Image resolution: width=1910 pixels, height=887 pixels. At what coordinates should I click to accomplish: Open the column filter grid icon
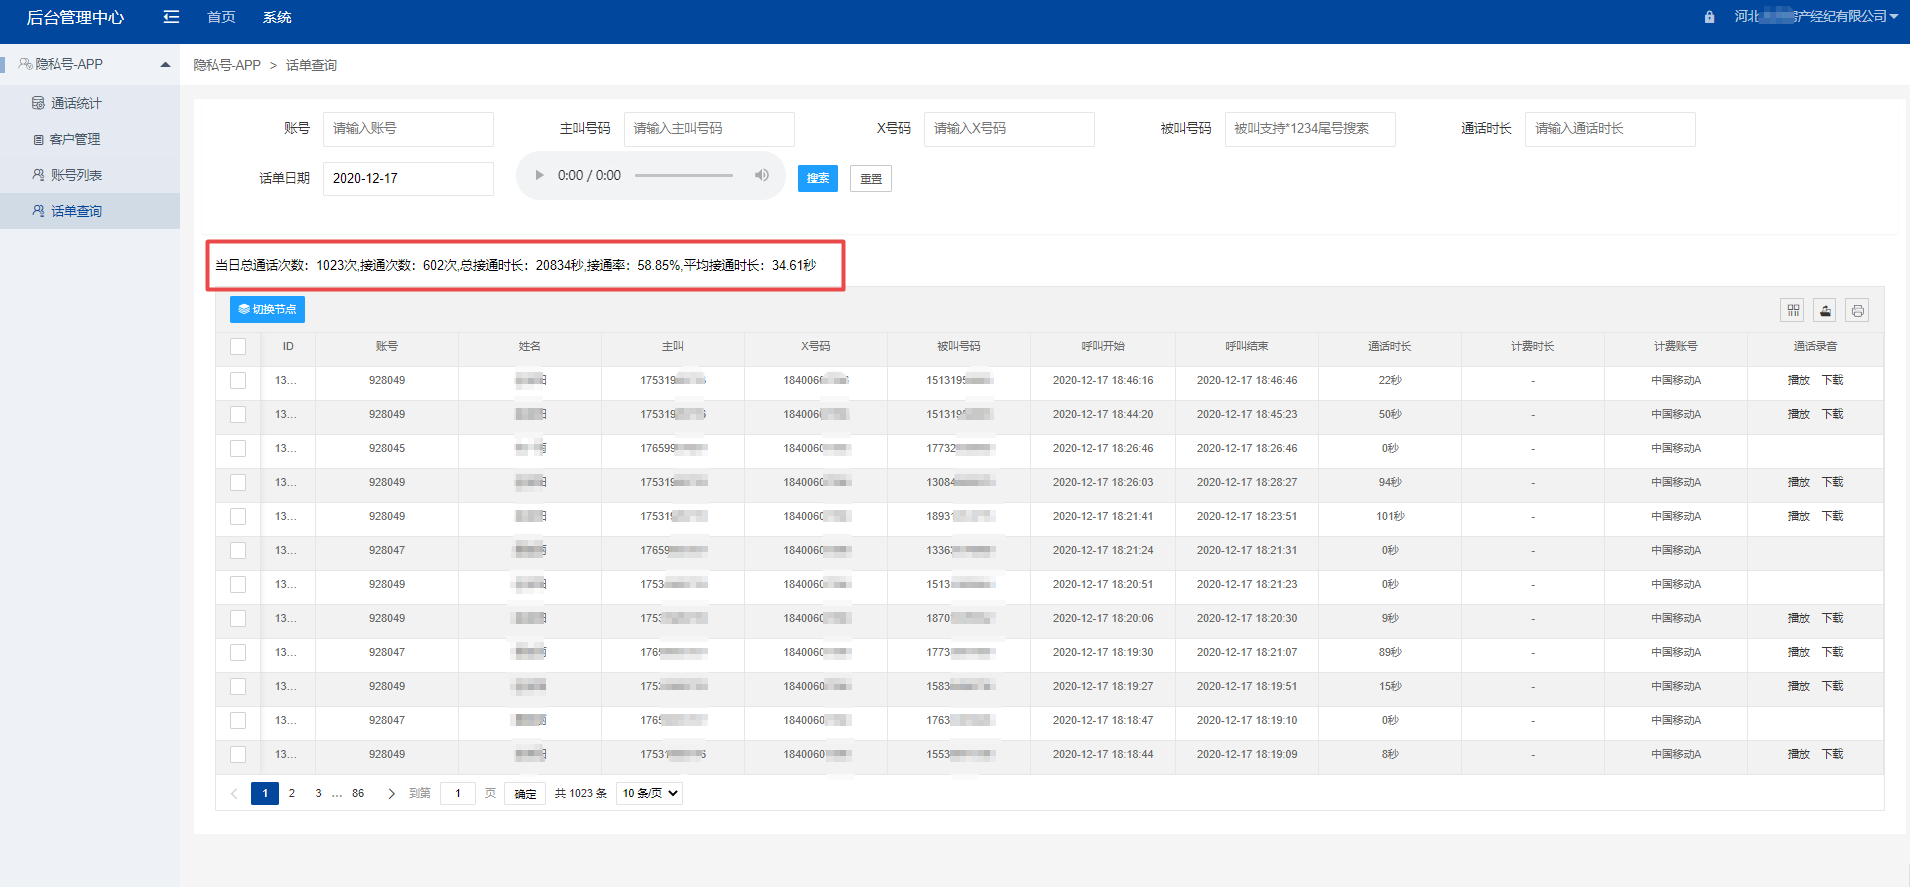(1793, 311)
